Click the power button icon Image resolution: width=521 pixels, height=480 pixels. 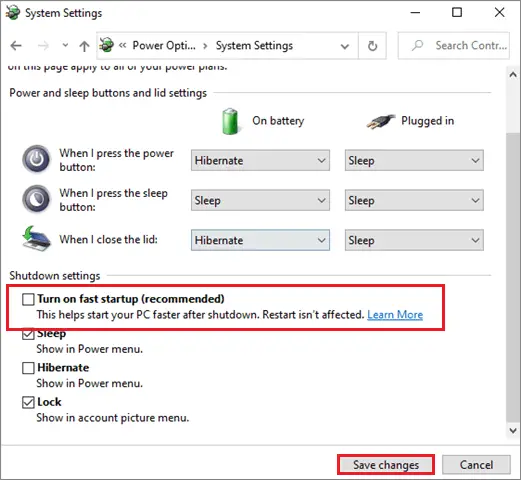(36, 159)
